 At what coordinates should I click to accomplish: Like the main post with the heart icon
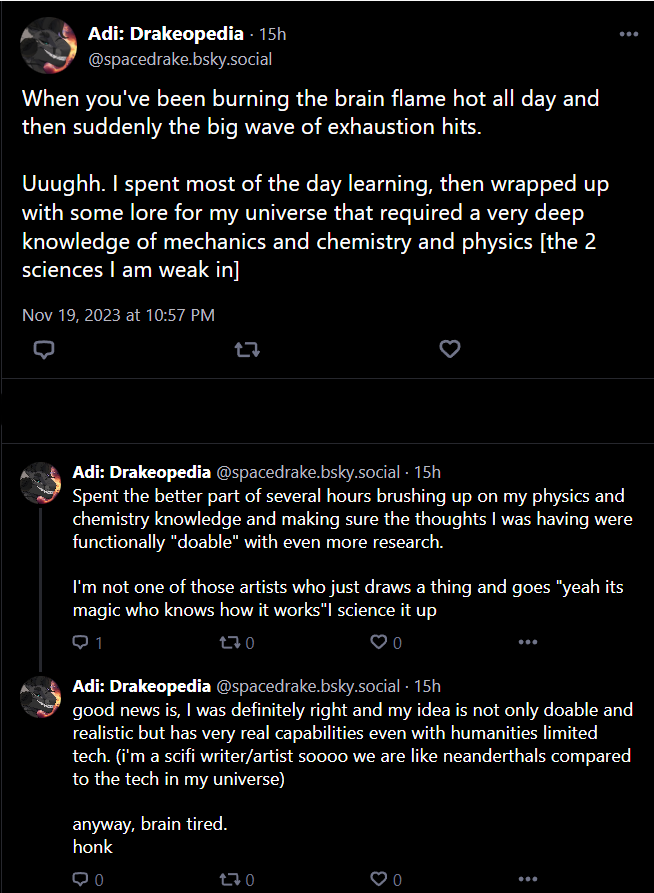[450, 349]
